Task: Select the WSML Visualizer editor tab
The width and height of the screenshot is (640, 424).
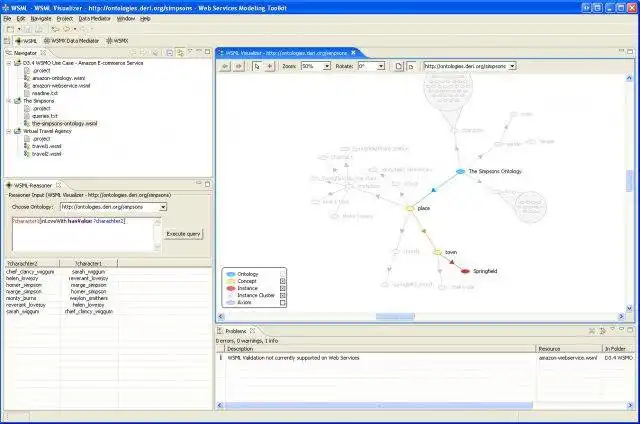Action: tap(286, 53)
